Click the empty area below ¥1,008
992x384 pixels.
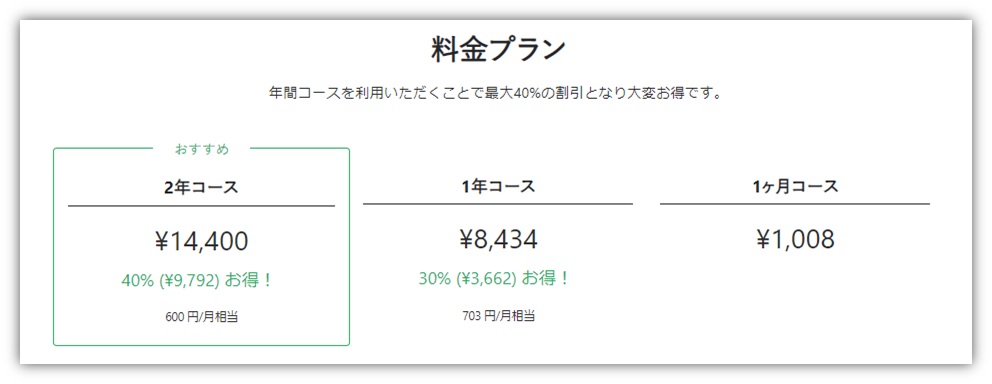[795, 297]
